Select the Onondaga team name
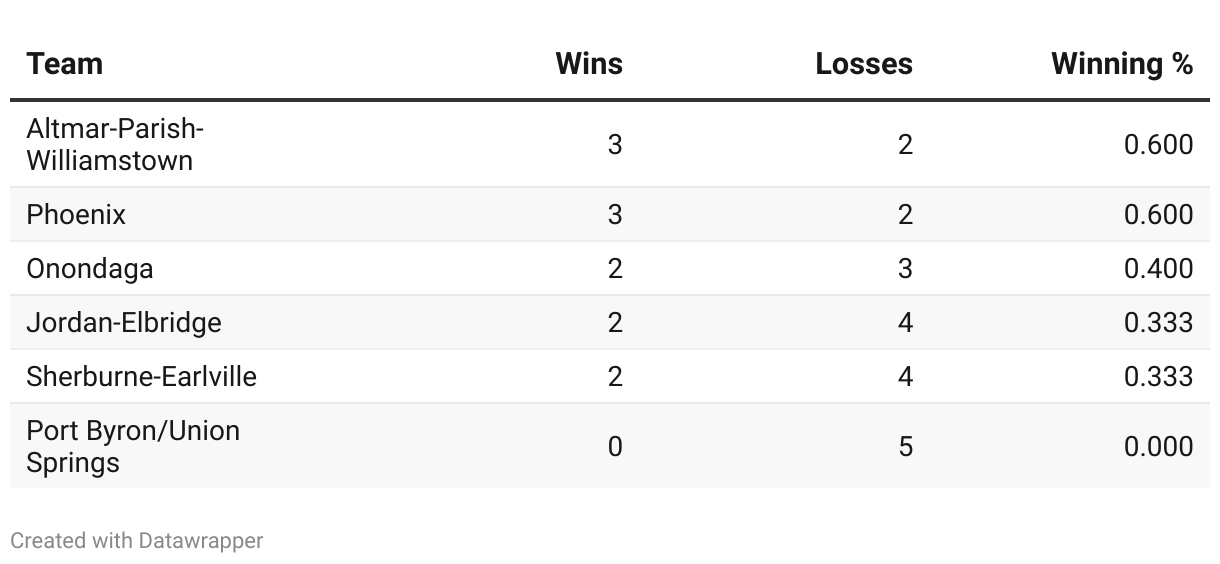Screen dimensions: 1220x564 tap(90, 269)
